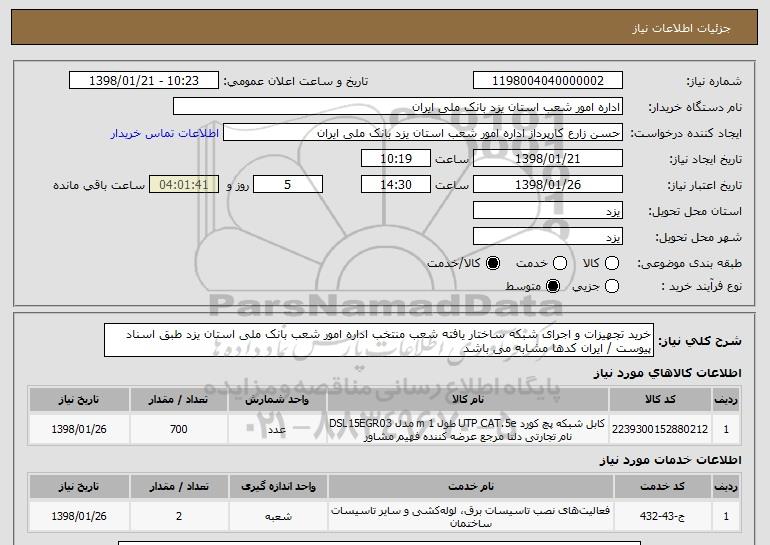Image resolution: width=770 pixels, height=545 pixels.
Task: Click general need description text box
Action: pos(379,340)
